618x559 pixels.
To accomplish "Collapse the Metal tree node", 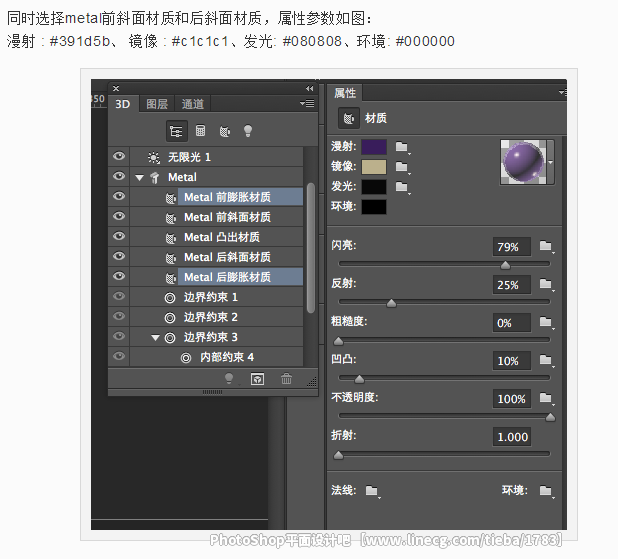I will coord(139,178).
